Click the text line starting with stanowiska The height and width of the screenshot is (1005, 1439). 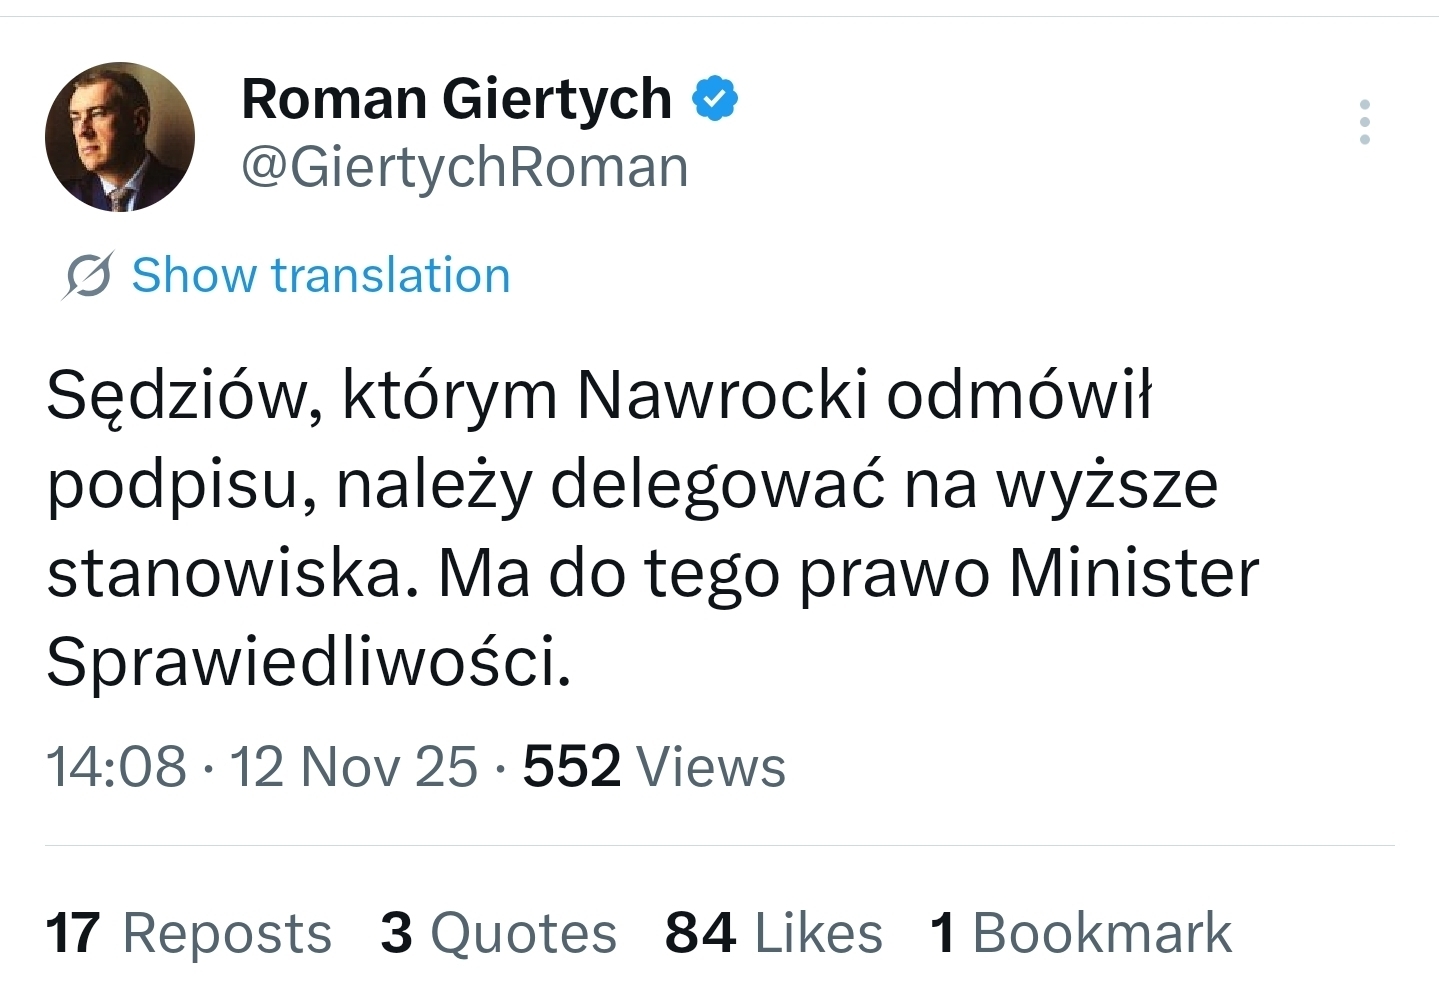(652, 574)
